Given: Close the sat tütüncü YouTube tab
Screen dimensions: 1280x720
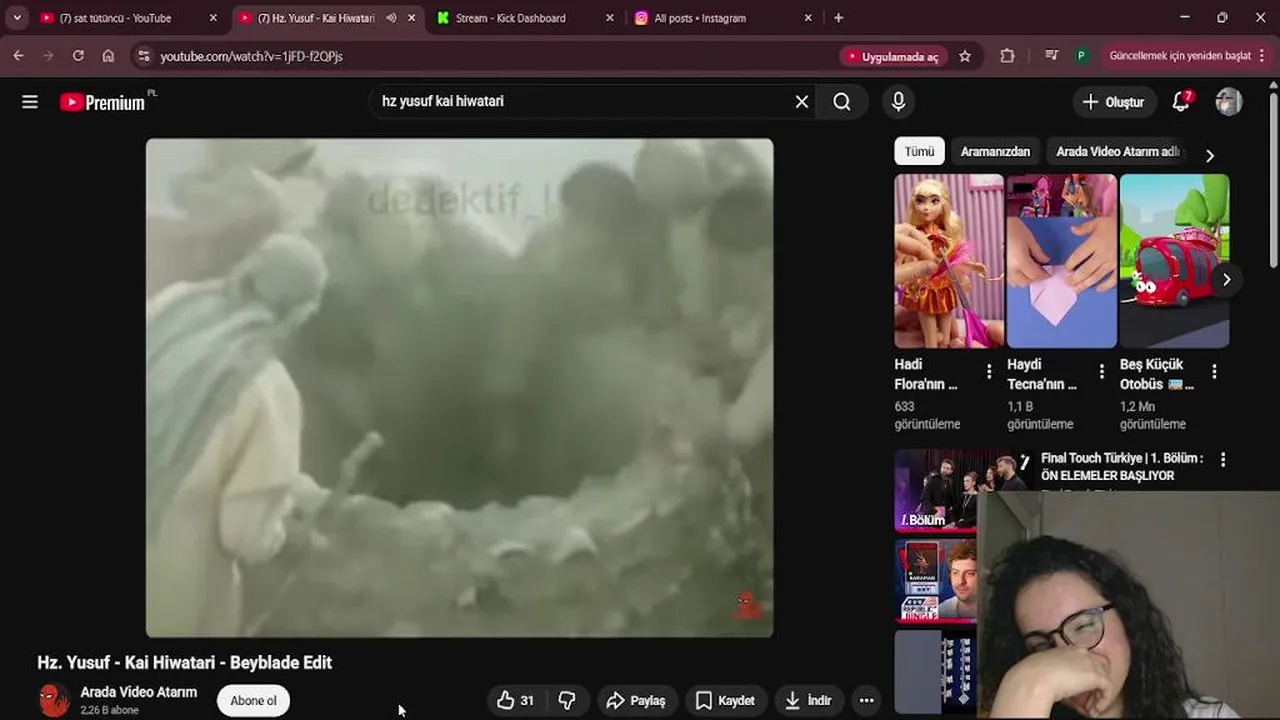Looking at the screenshot, I should pos(213,18).
